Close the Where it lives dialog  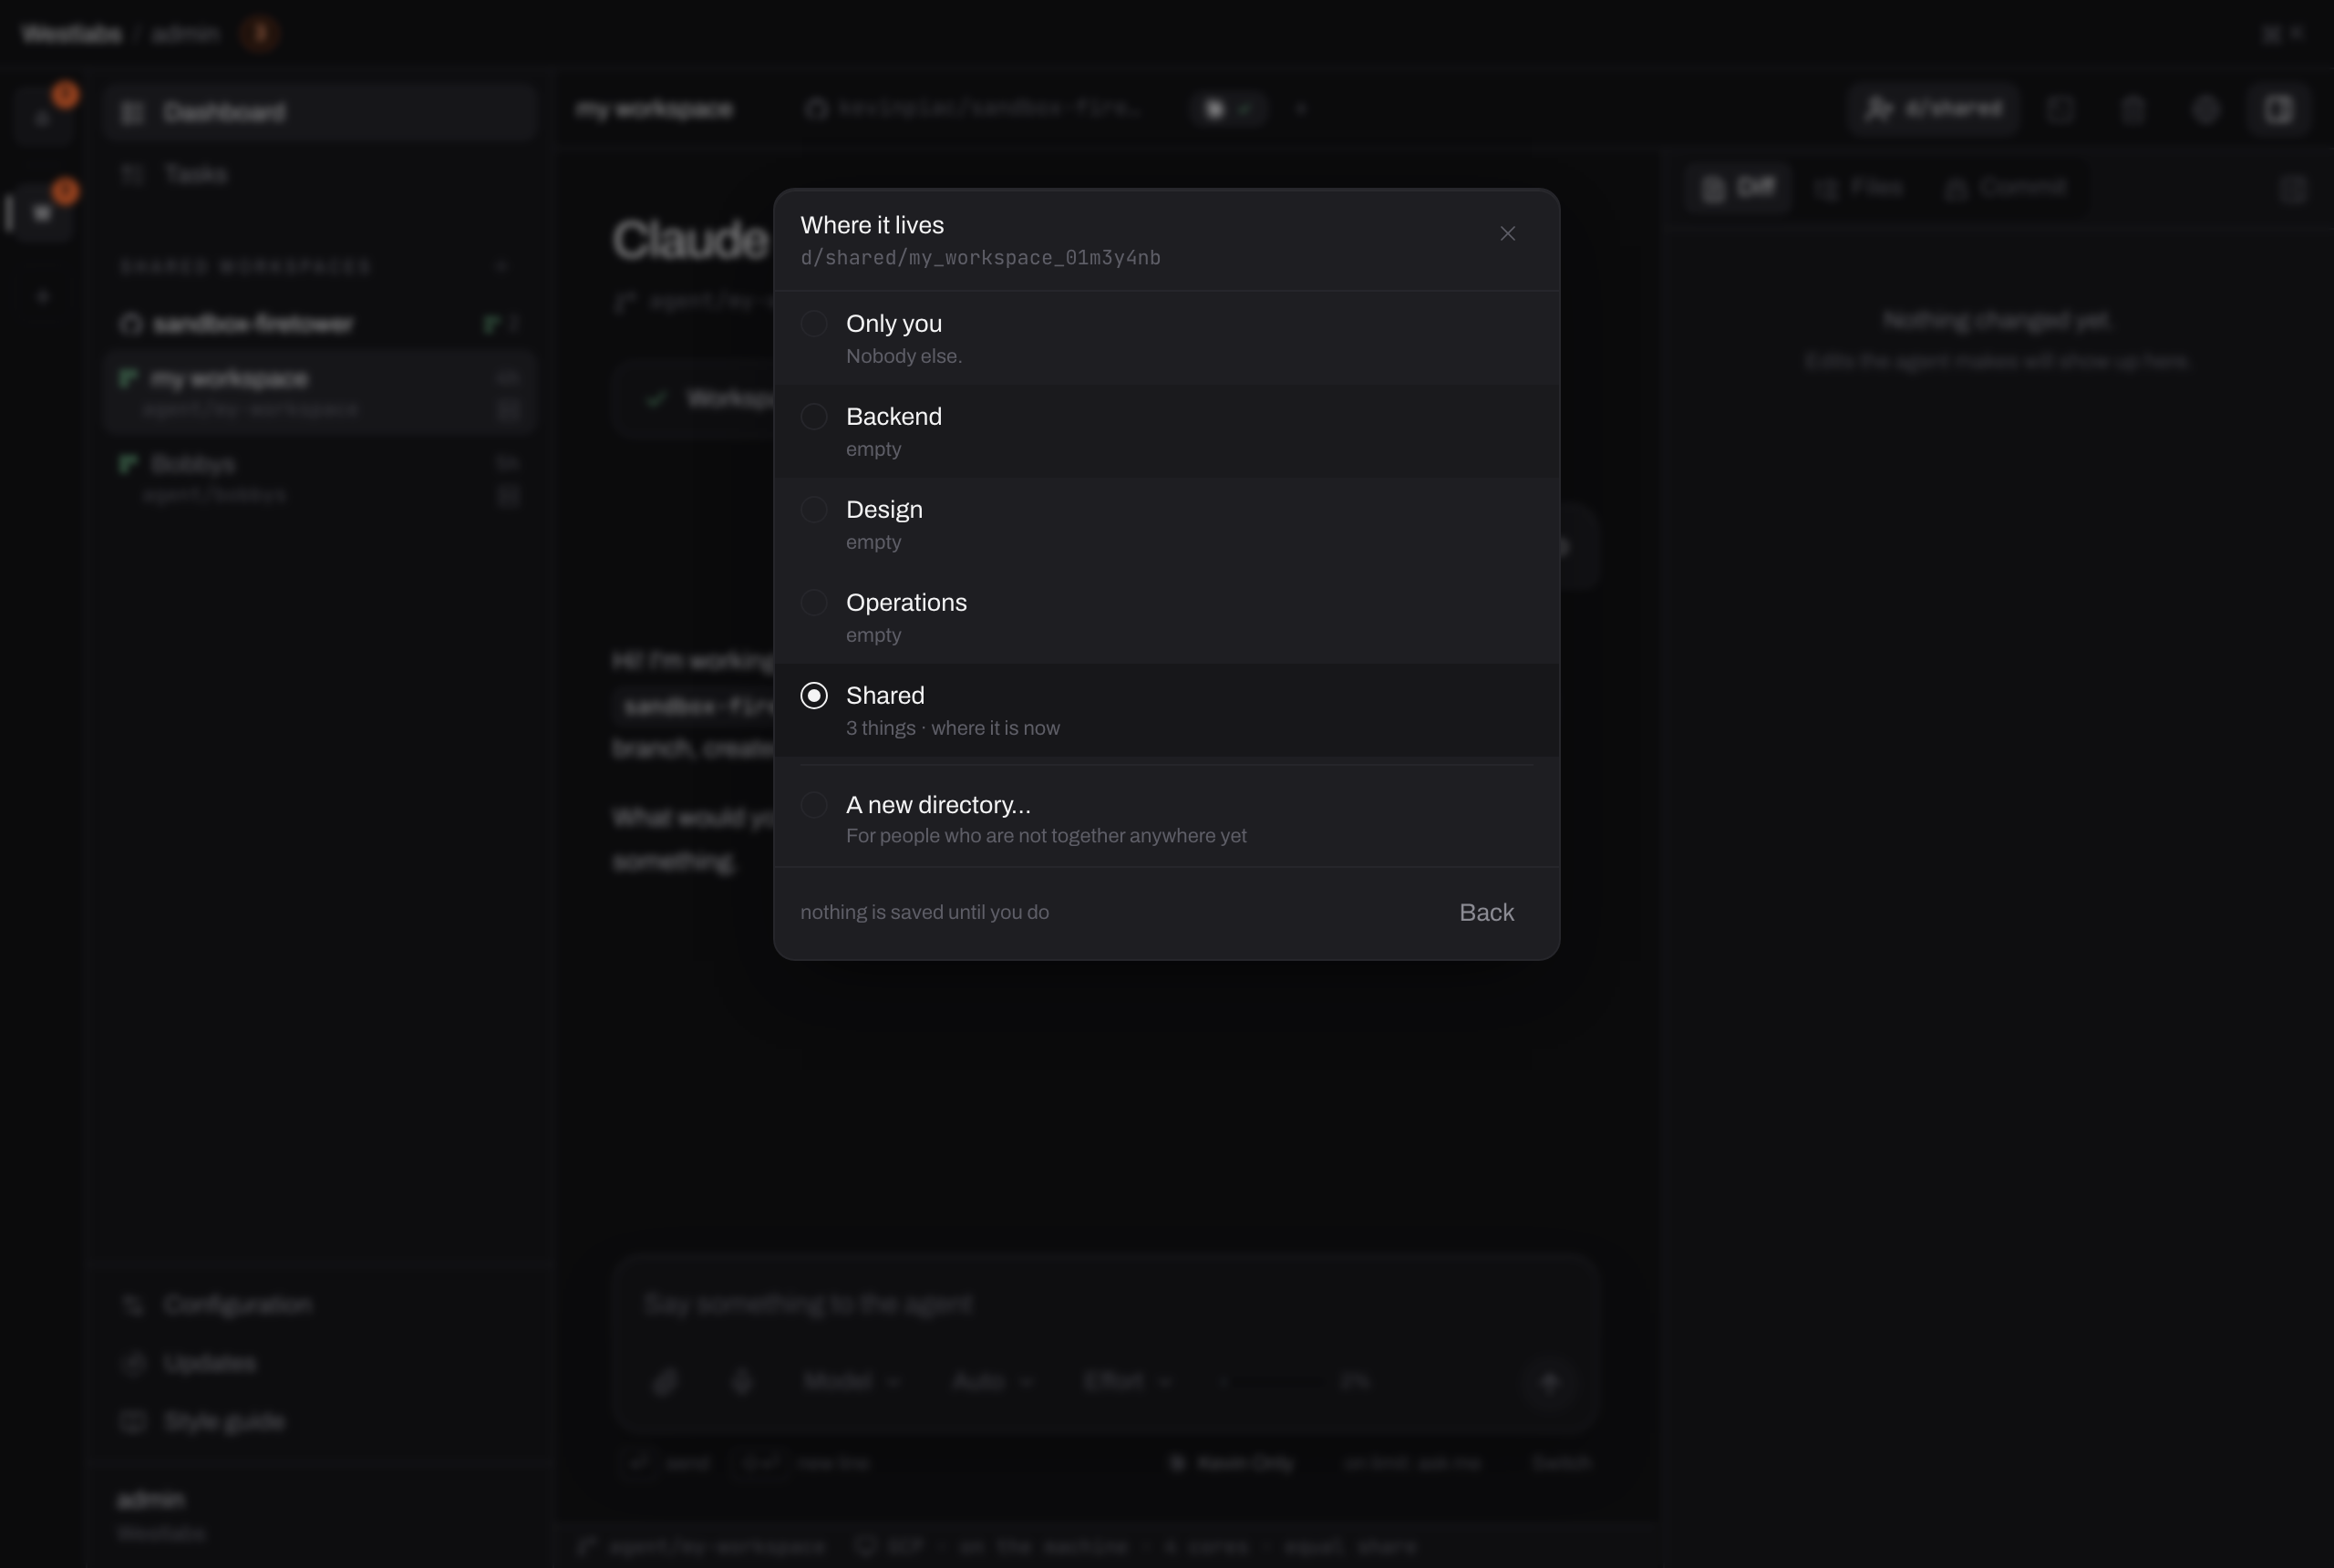pyautogui.click(x=1507, y=233)
